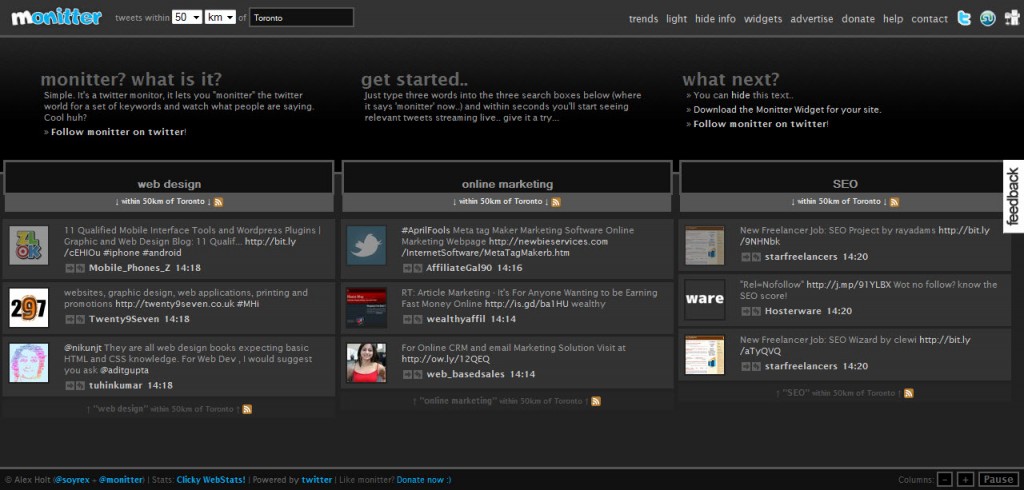The width and height of the screenshot is (1024, 490).
Task: Click the RSS icon at the bottom of the online marketing column
Action: [596, 401]
